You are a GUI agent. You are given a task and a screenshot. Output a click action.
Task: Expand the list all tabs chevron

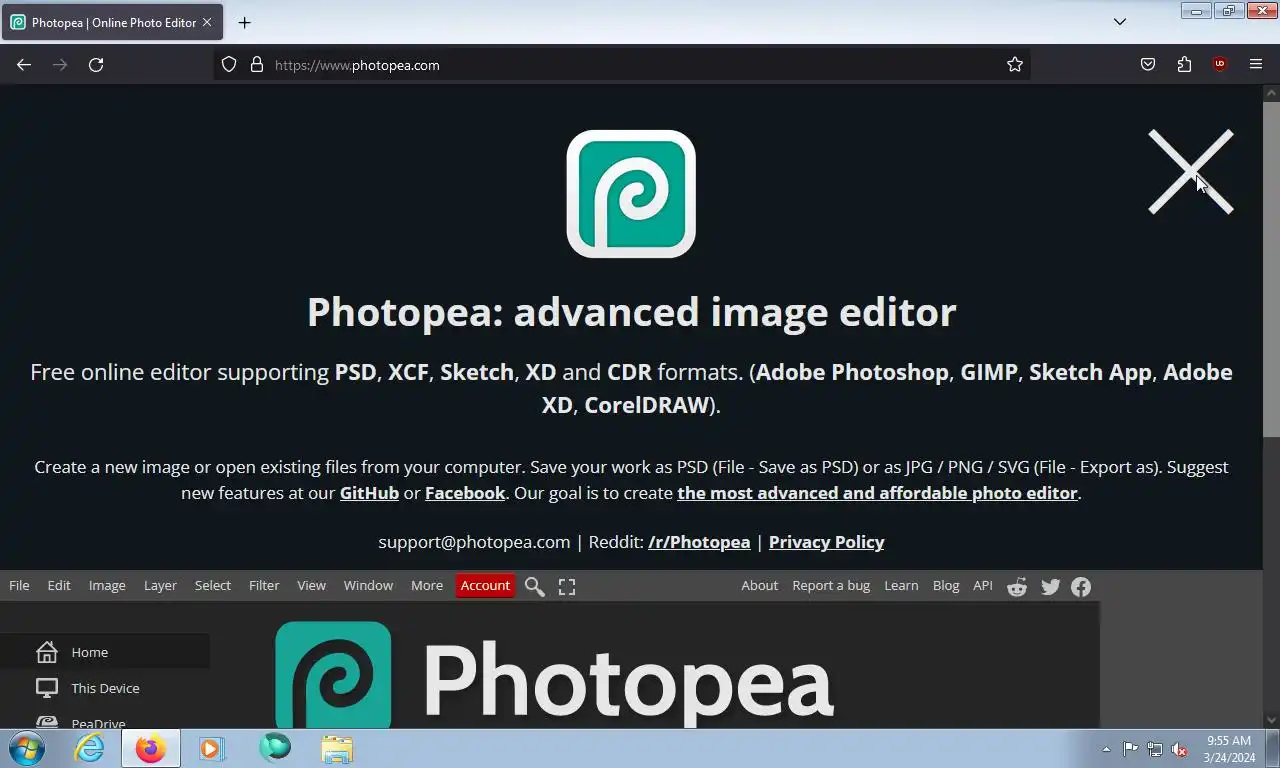1120,22
